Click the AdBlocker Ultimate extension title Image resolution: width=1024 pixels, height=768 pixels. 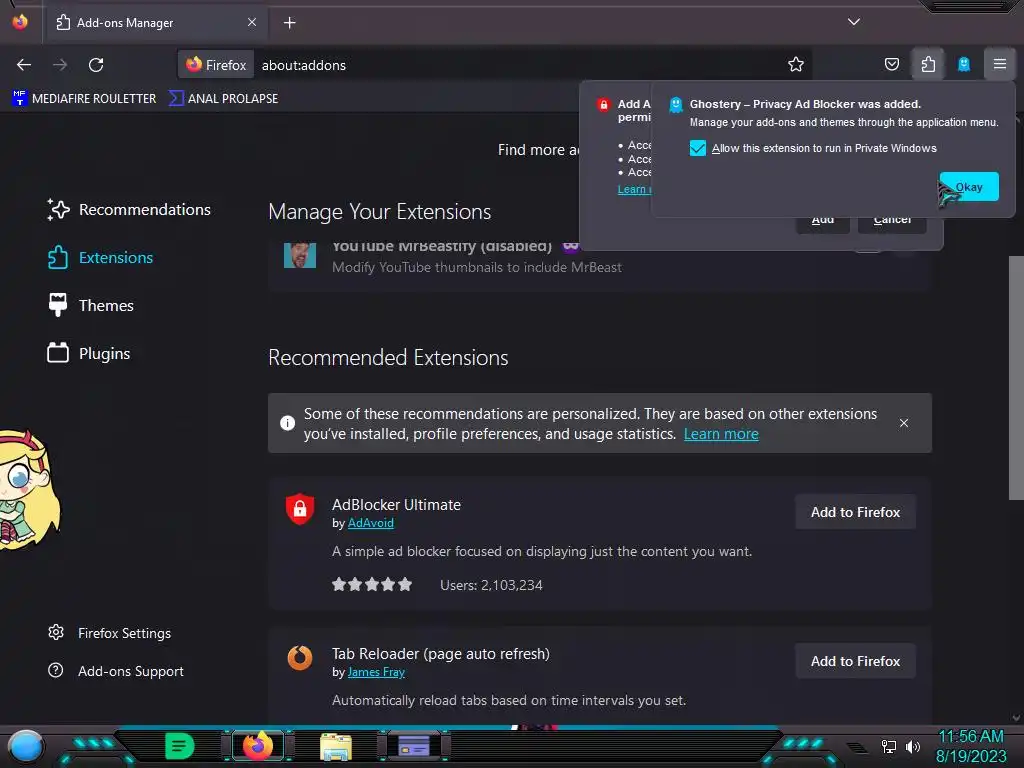click(396, 505)
